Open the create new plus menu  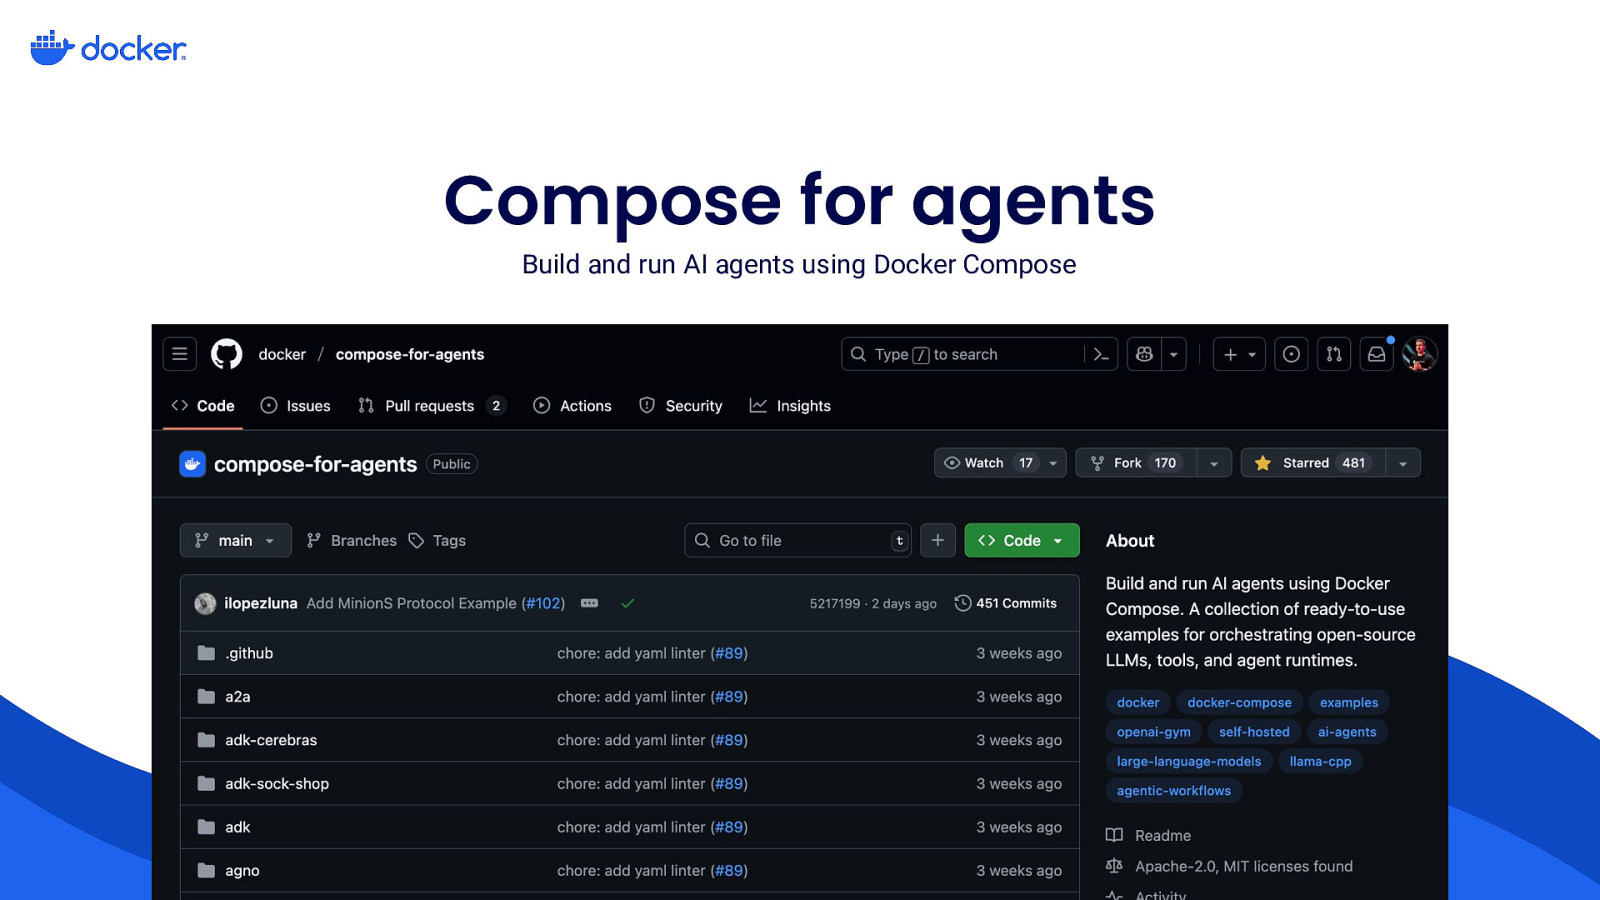tap(1239, 354)
